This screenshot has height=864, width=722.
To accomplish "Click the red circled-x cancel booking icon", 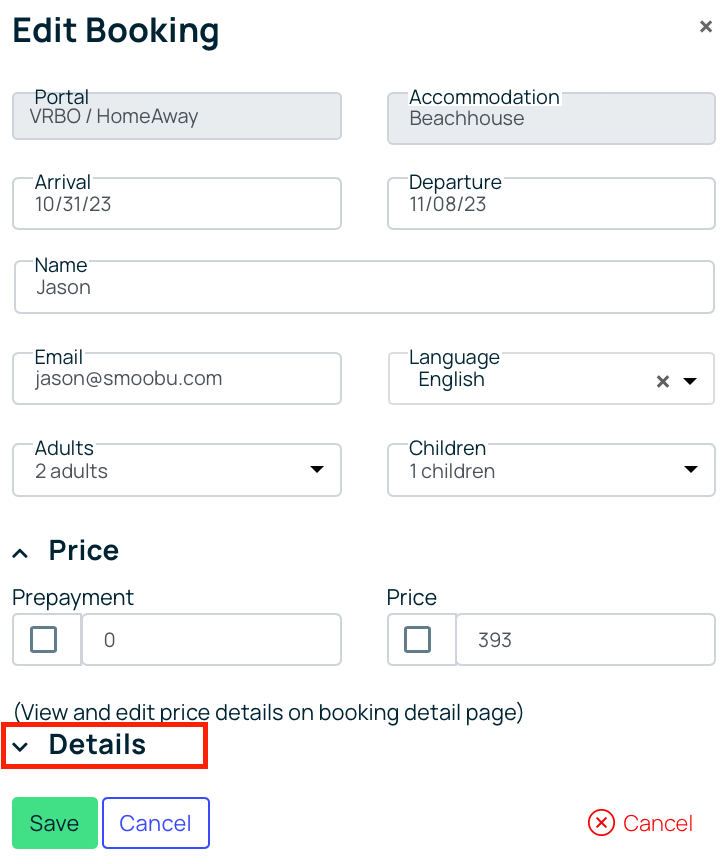I will [x=601, y=823].
